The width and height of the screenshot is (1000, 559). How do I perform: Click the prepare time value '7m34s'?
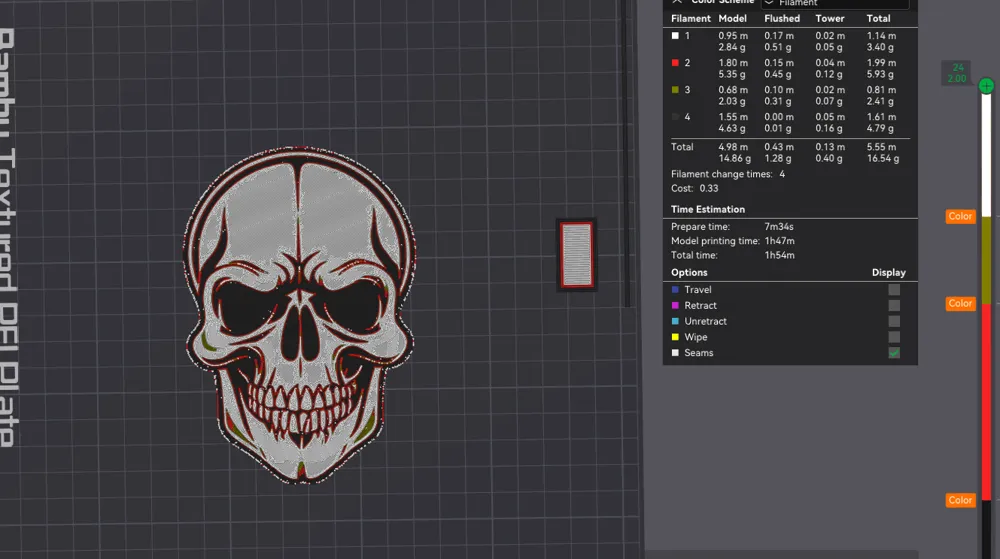tap(779, 226)
